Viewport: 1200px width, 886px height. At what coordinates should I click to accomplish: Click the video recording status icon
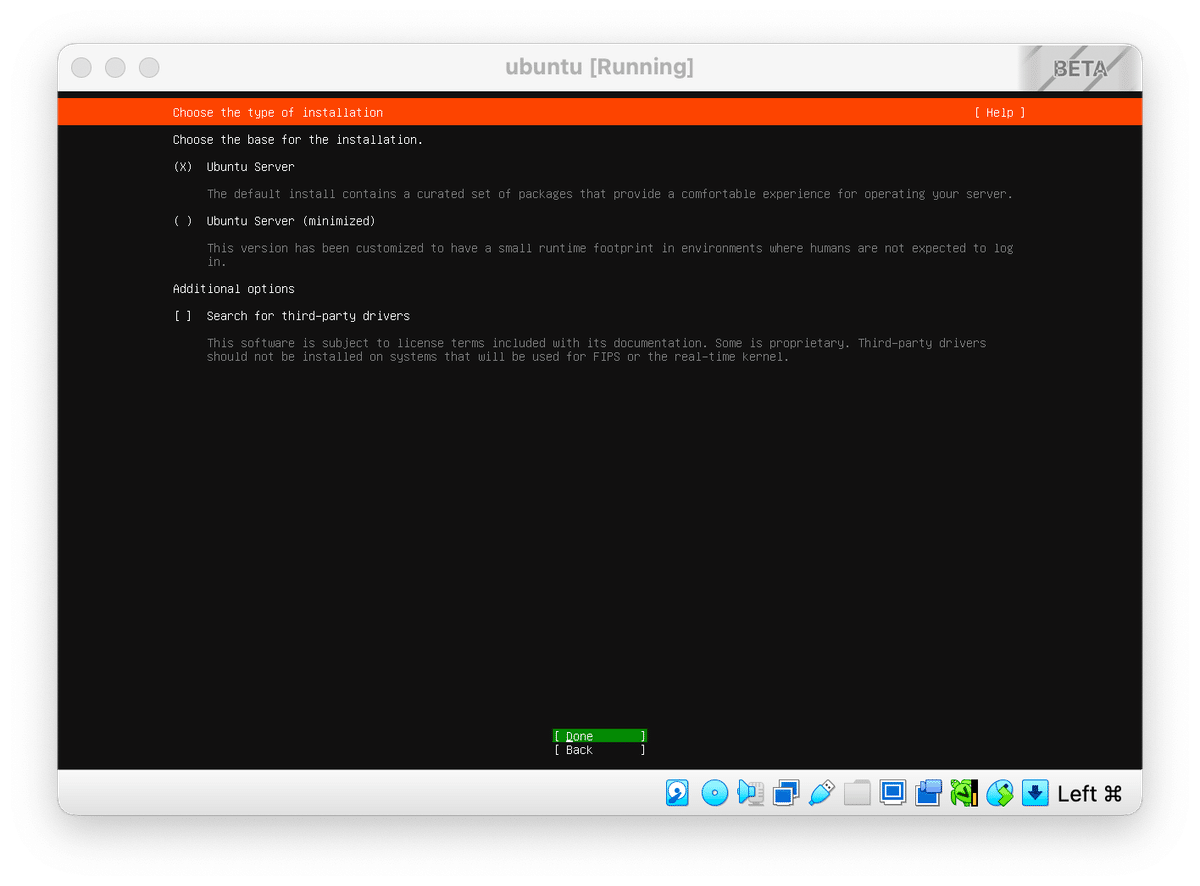[928, 793]
